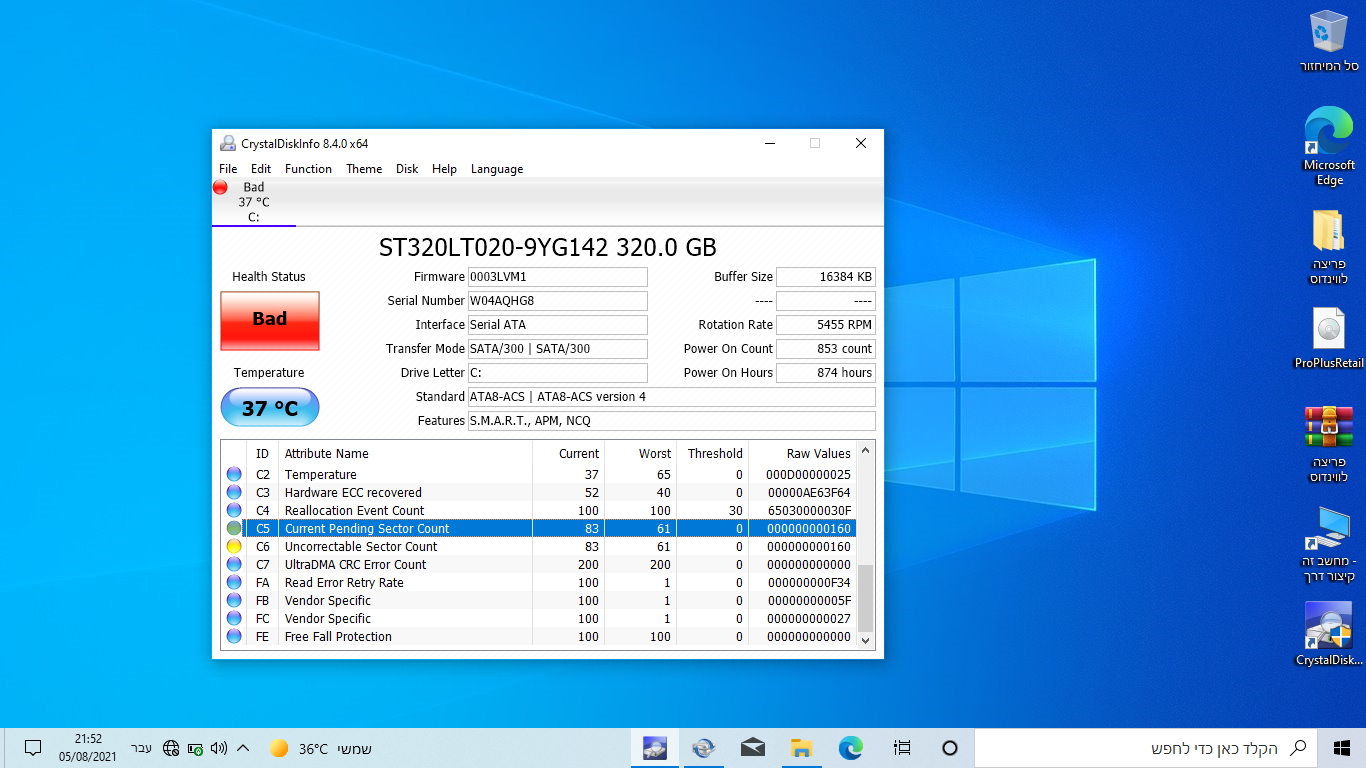The width and height of the screenshot is (1366, 768).
Task: Open the Function menu
Action: coord(308,169)
